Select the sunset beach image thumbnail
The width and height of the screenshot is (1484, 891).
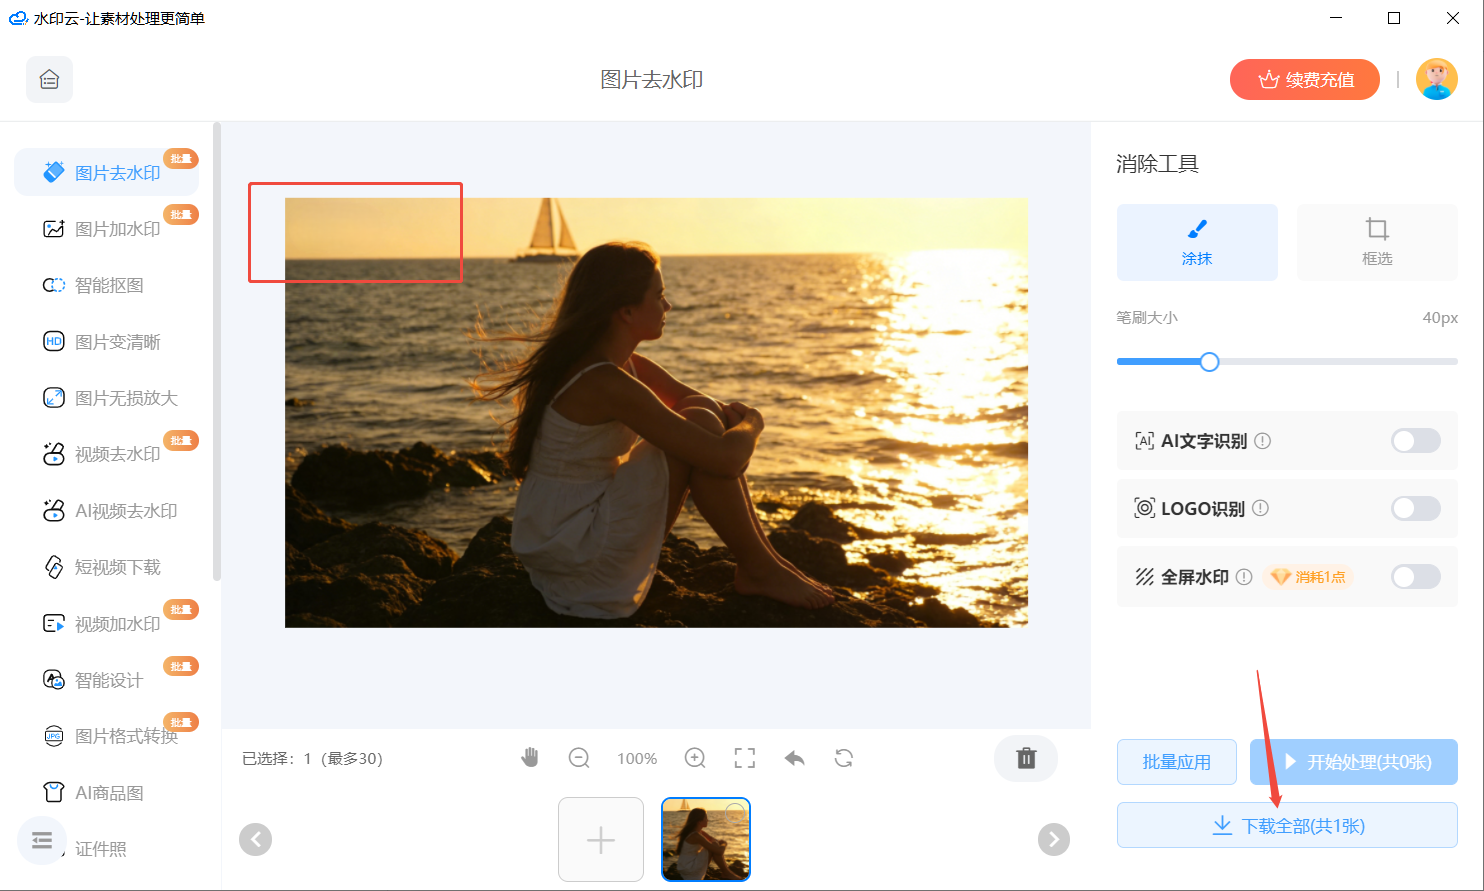705,839
